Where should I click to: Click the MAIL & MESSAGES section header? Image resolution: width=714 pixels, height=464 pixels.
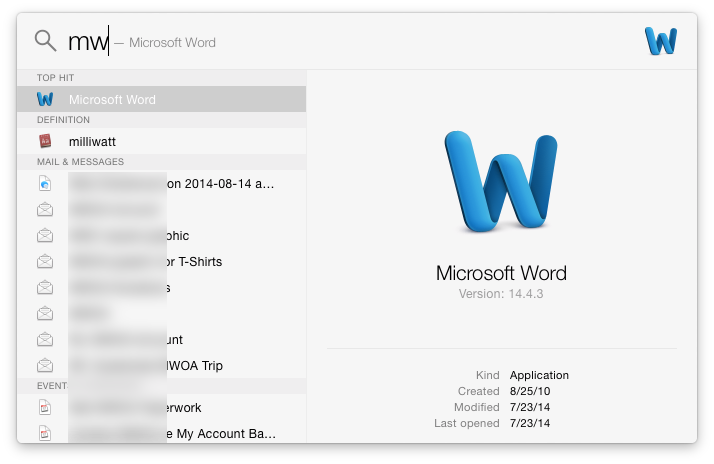(x=80, y=162)
